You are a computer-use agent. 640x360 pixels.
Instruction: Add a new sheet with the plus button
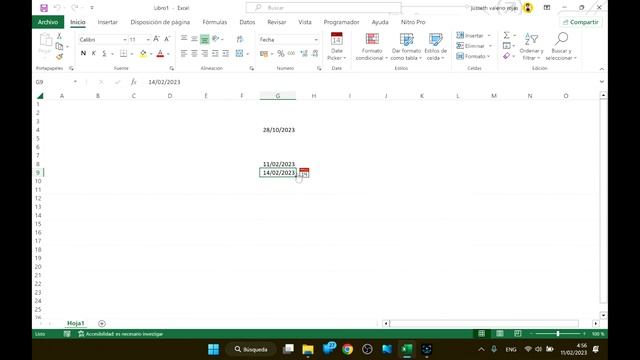pyautogui.click(x=102, y=323)
